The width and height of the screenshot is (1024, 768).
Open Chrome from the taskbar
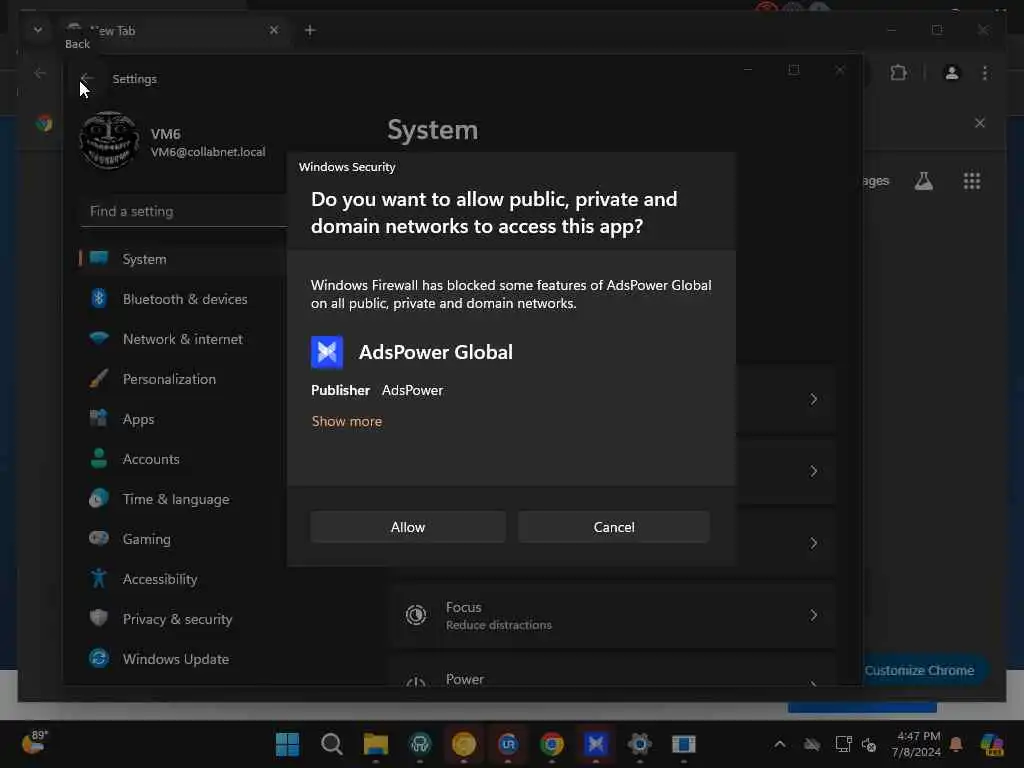pos(552,744)
